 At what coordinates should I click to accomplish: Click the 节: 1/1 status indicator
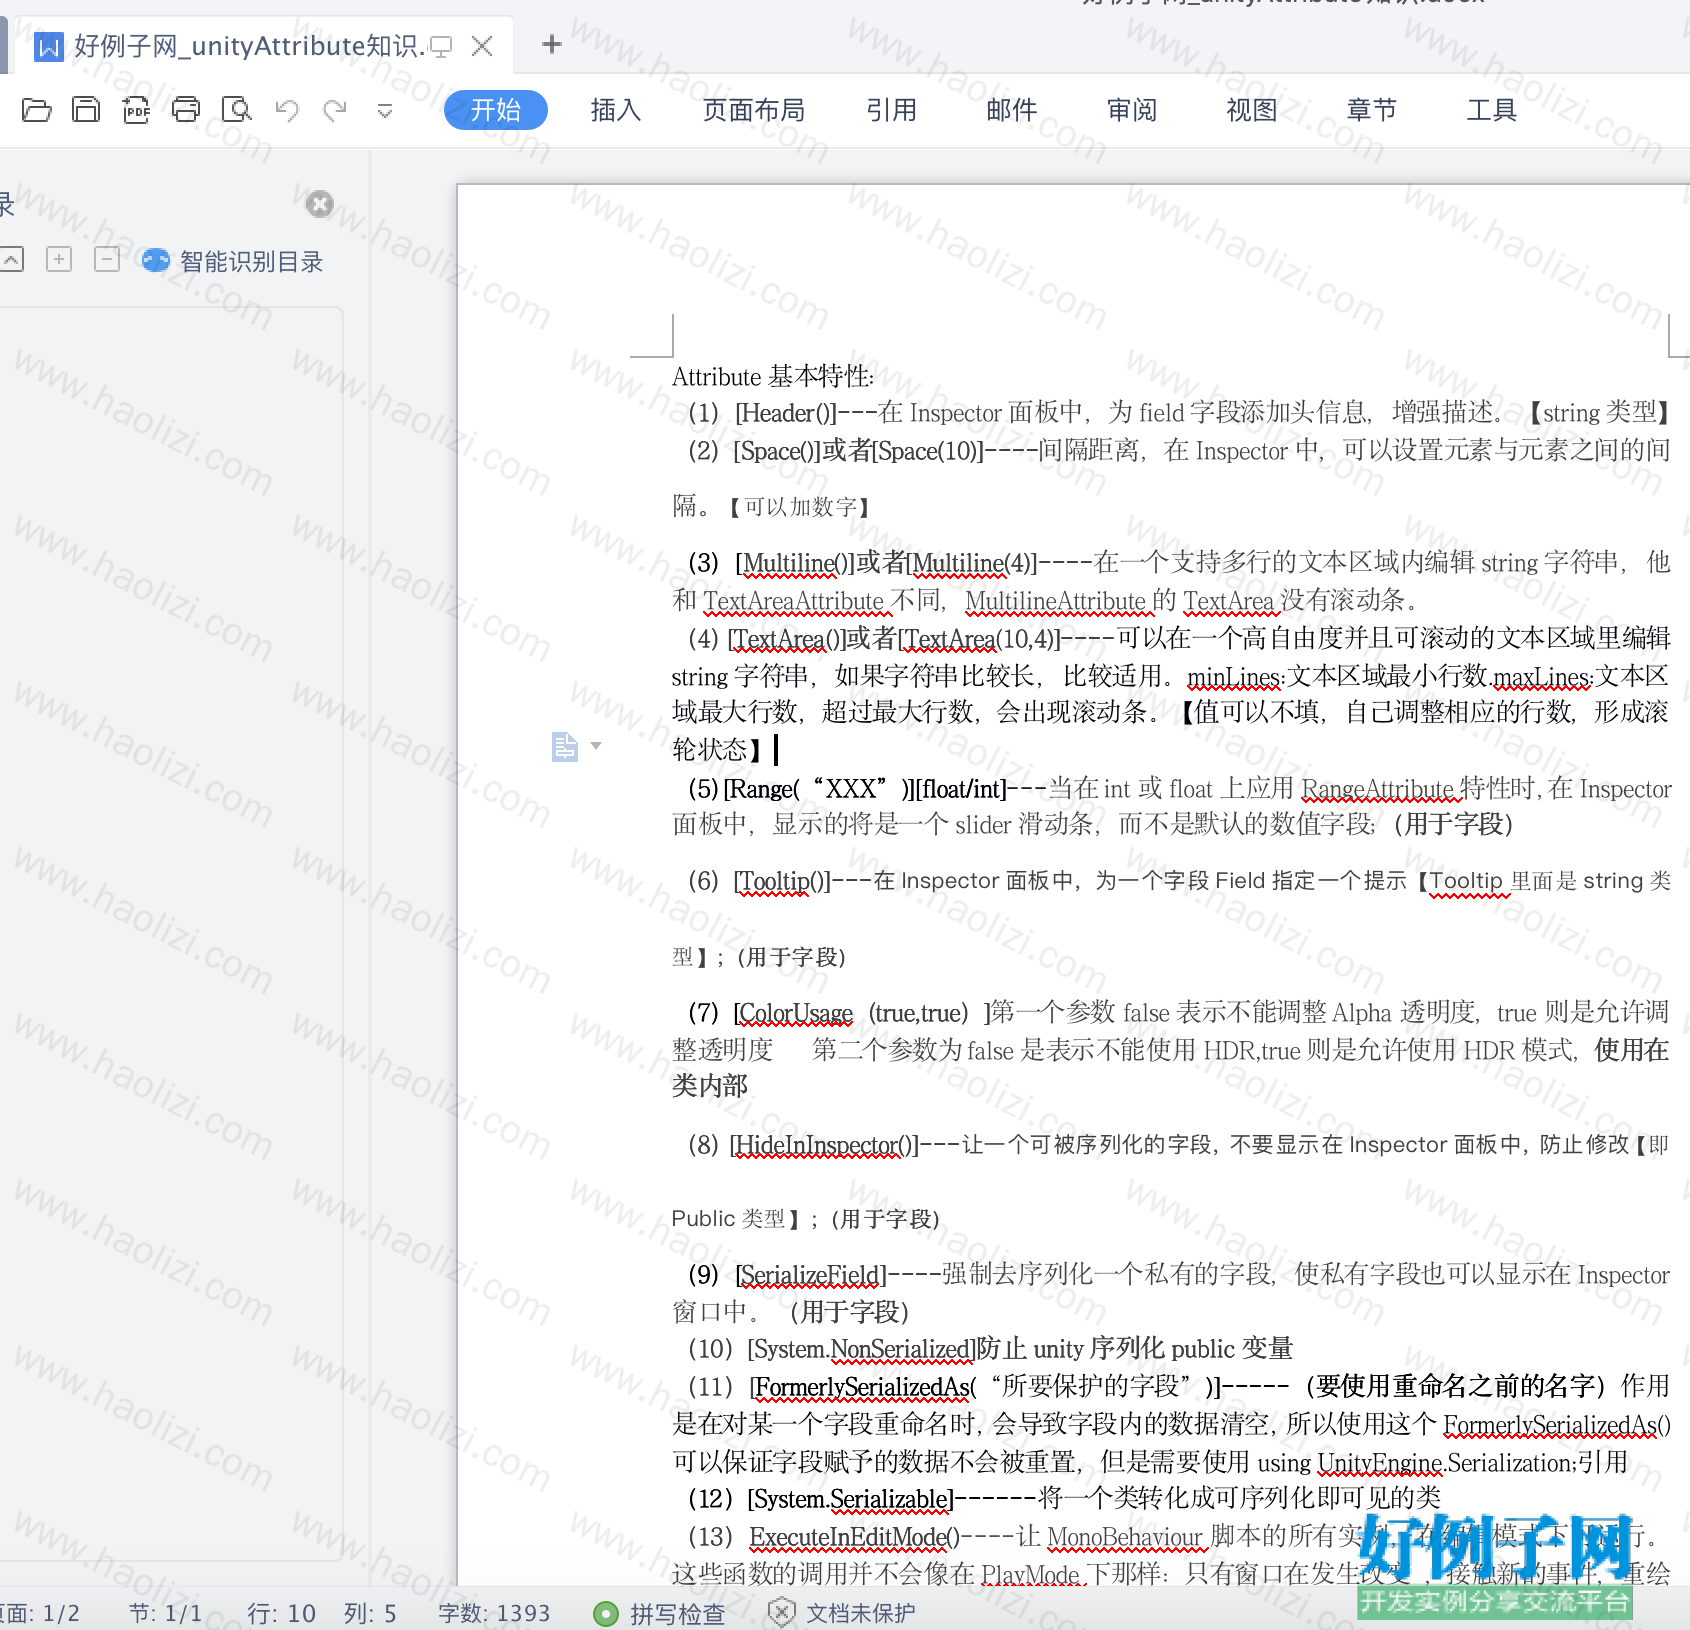(x=166, y=1613)
